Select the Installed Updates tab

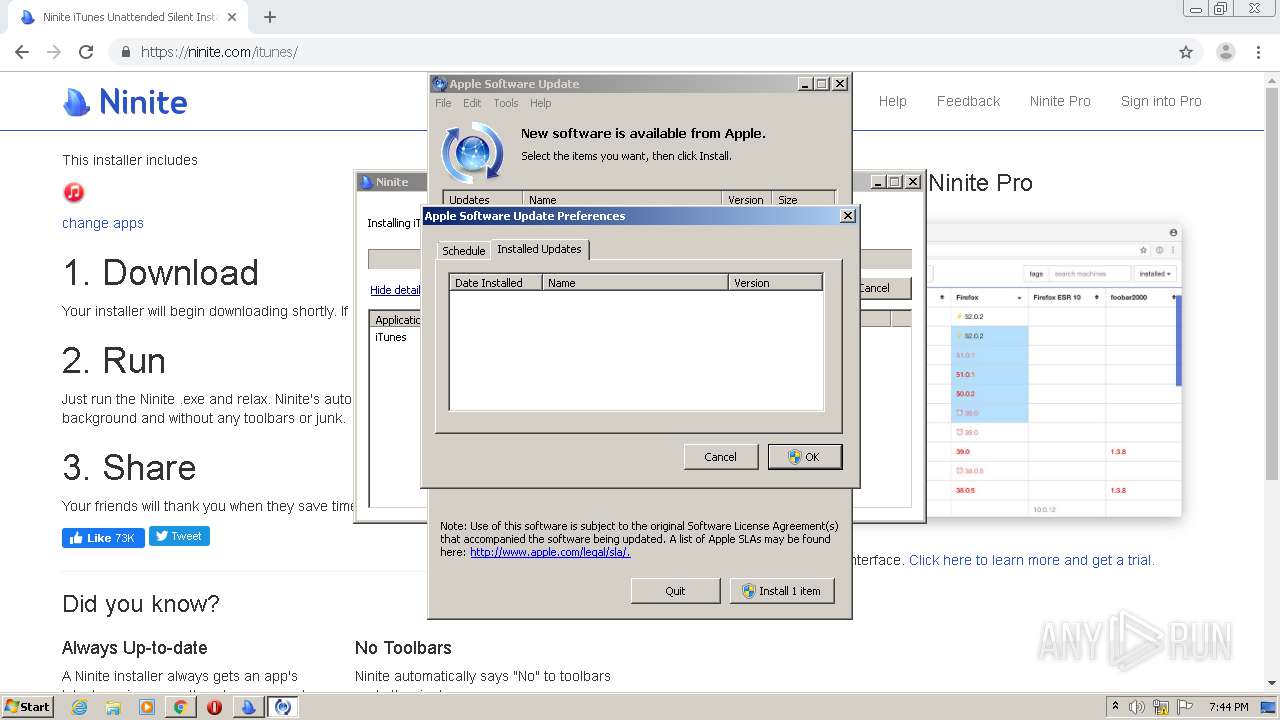coord(539,249)
